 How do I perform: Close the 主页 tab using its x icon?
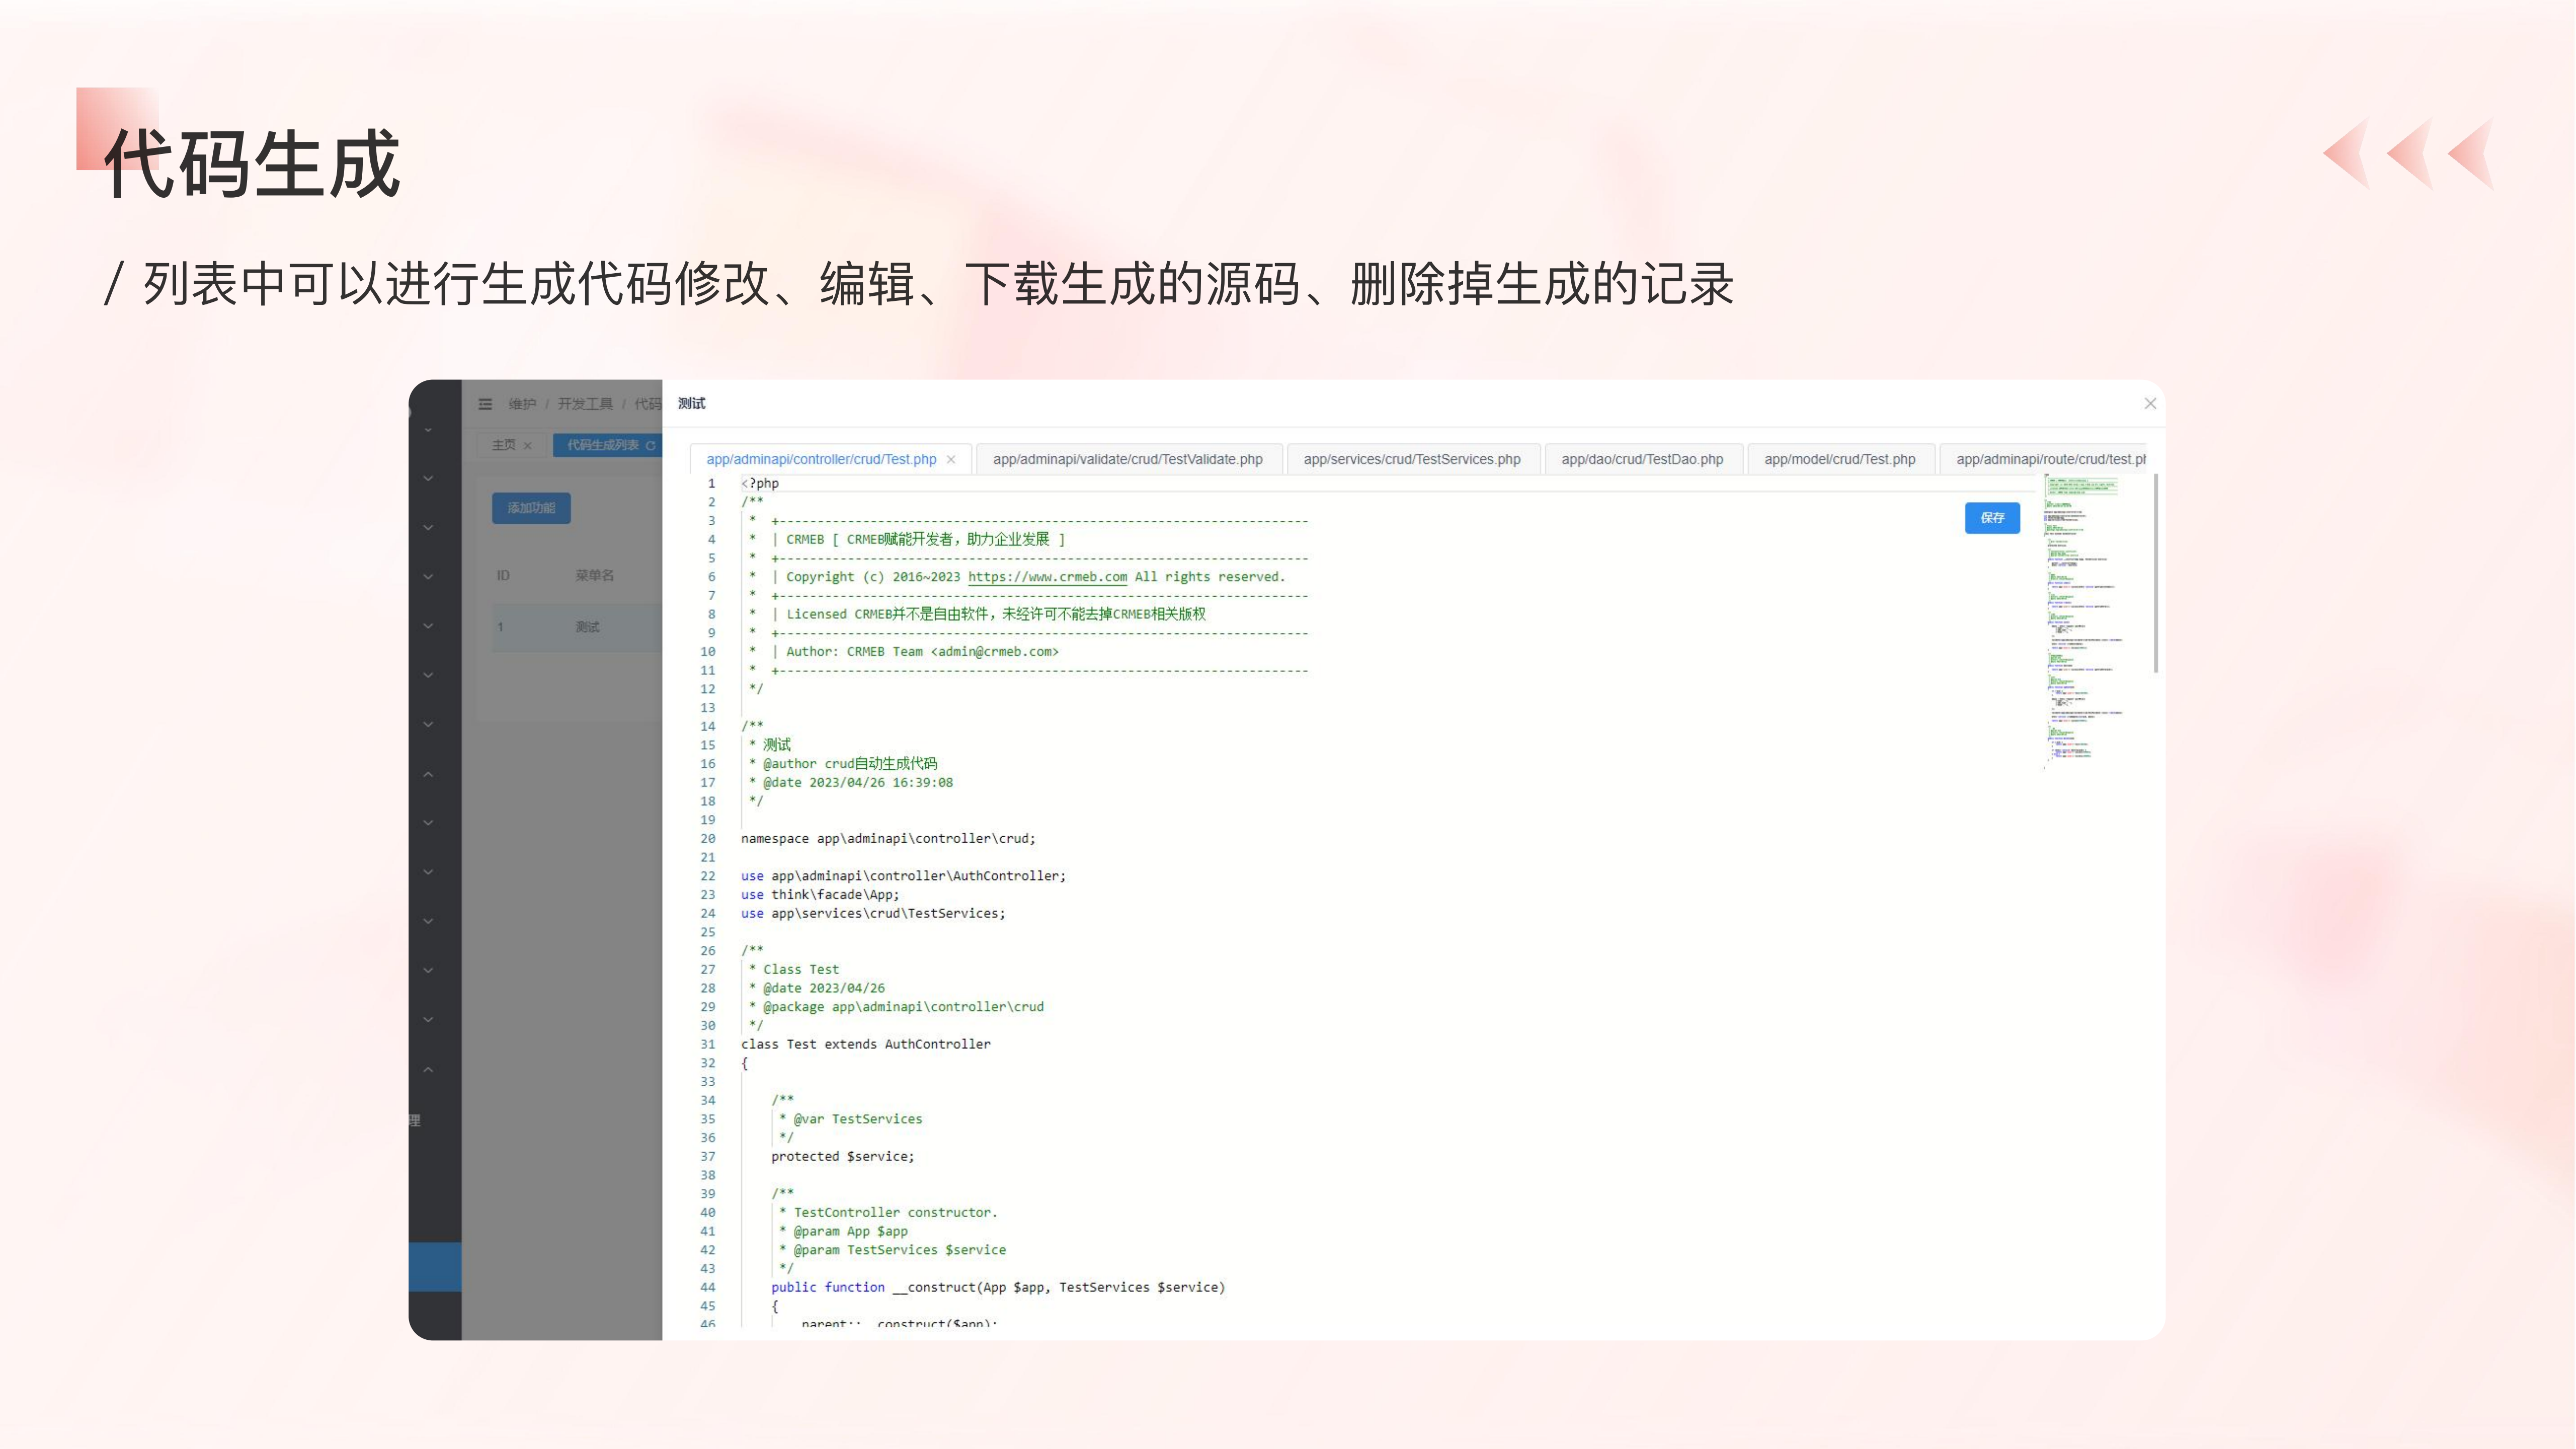527,445
